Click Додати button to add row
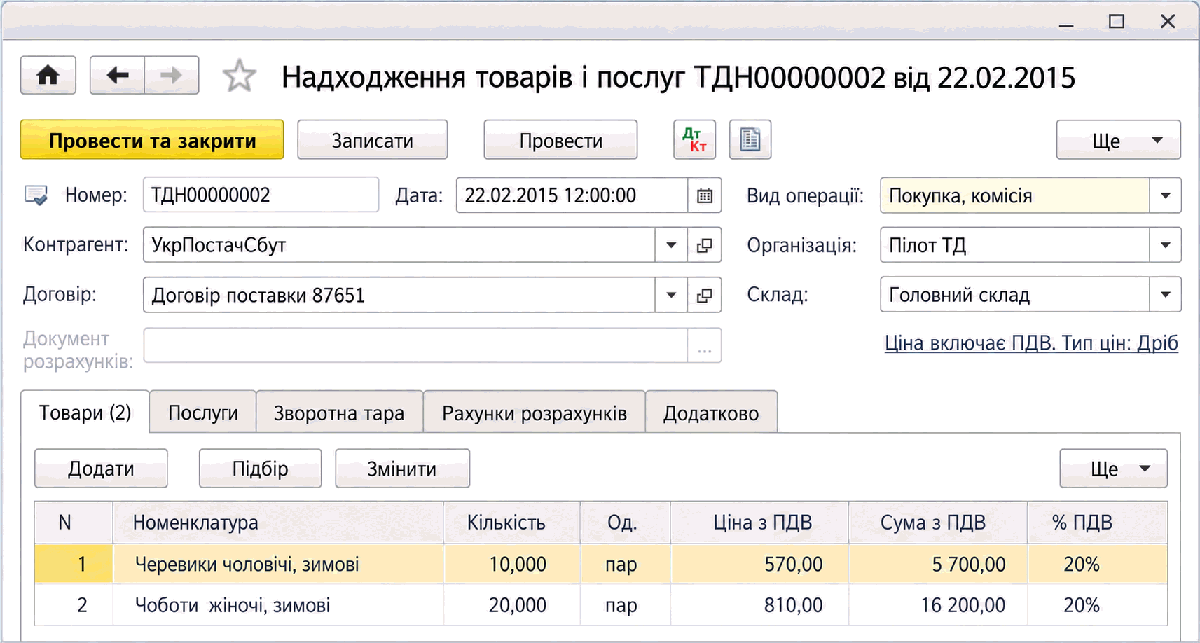 click(101, 468)
